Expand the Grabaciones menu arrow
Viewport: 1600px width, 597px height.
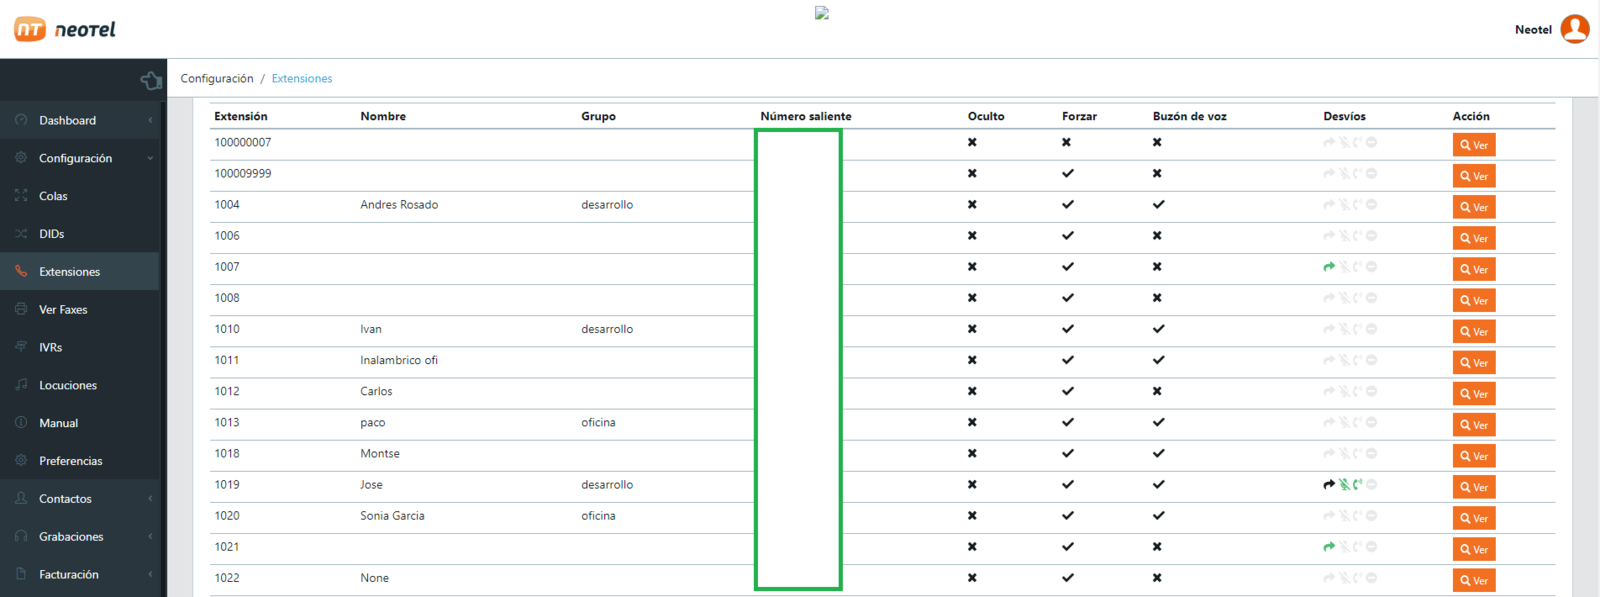pyautogui.click(x=150, y=537)
